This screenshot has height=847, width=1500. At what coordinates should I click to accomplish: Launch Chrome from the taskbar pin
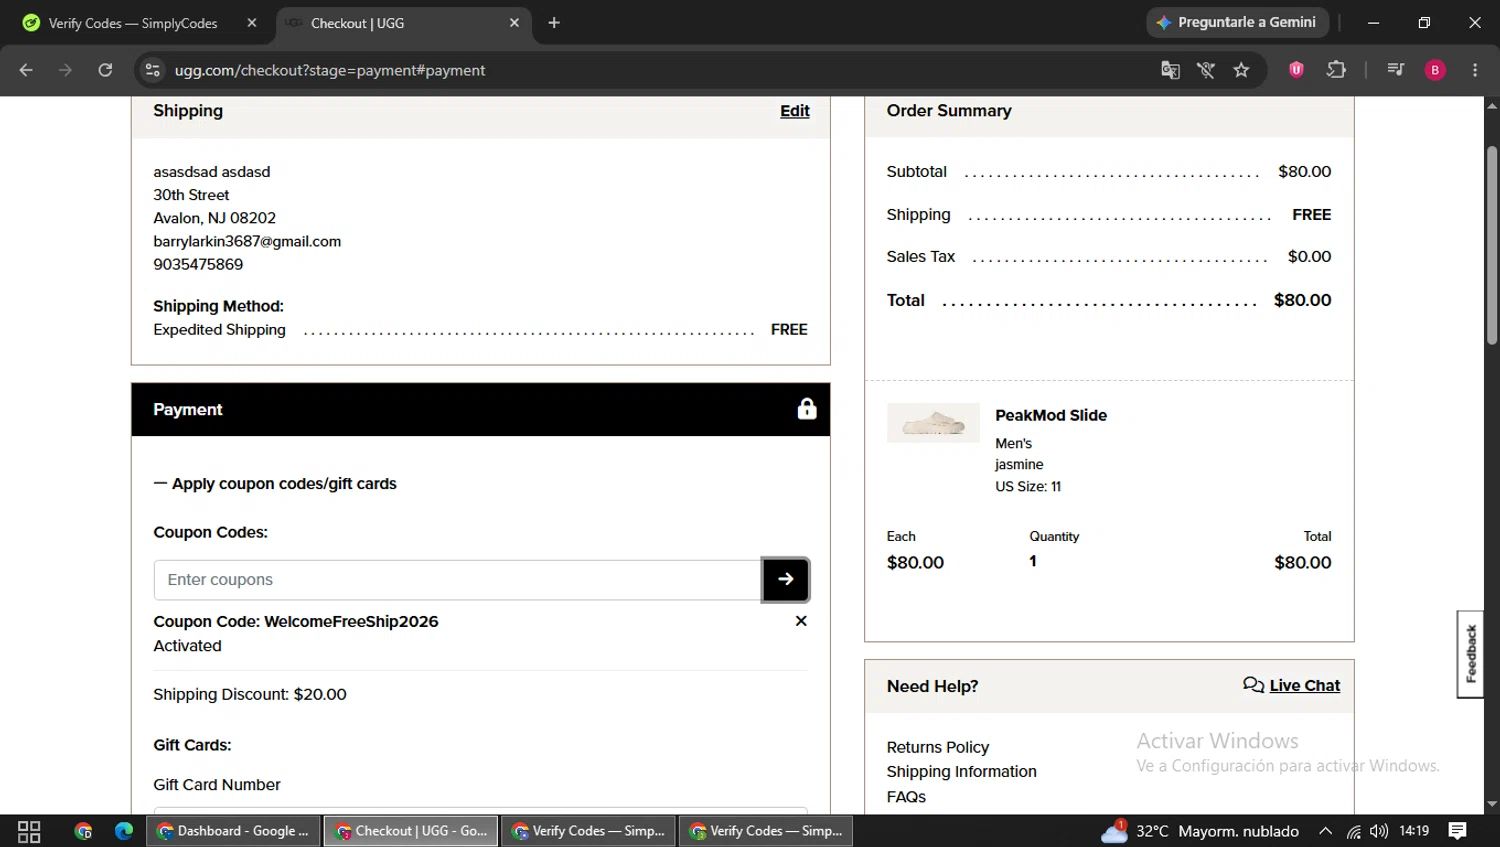point(83,831)
